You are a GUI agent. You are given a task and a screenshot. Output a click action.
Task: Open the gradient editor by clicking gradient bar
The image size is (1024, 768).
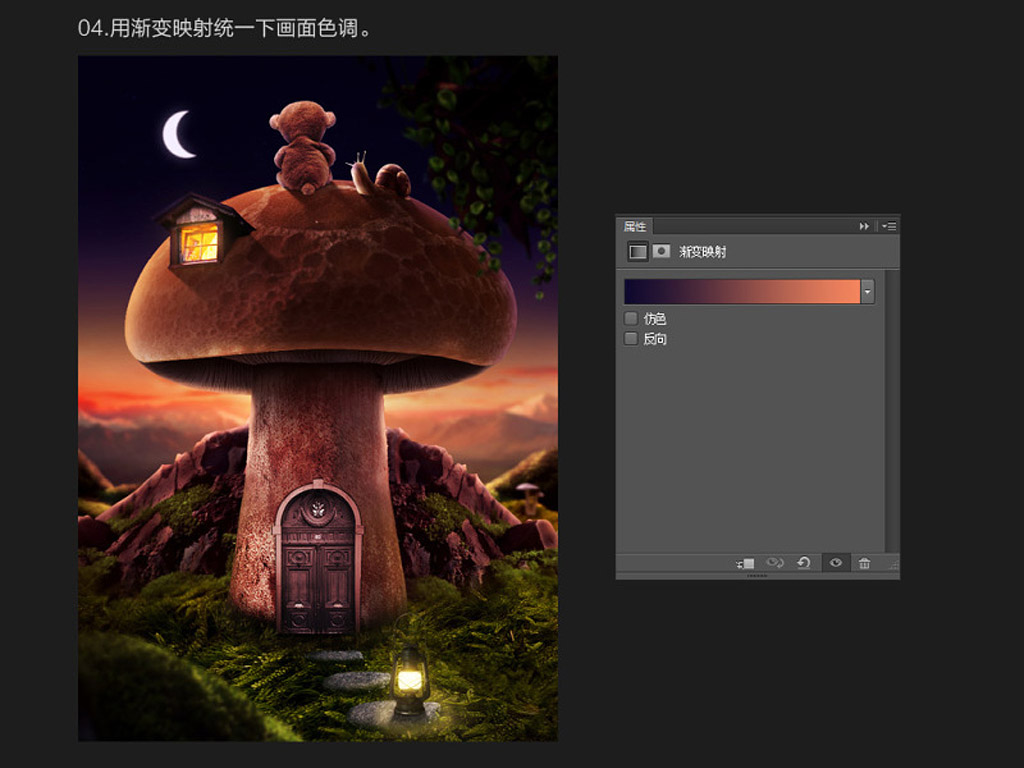(742, 291)
